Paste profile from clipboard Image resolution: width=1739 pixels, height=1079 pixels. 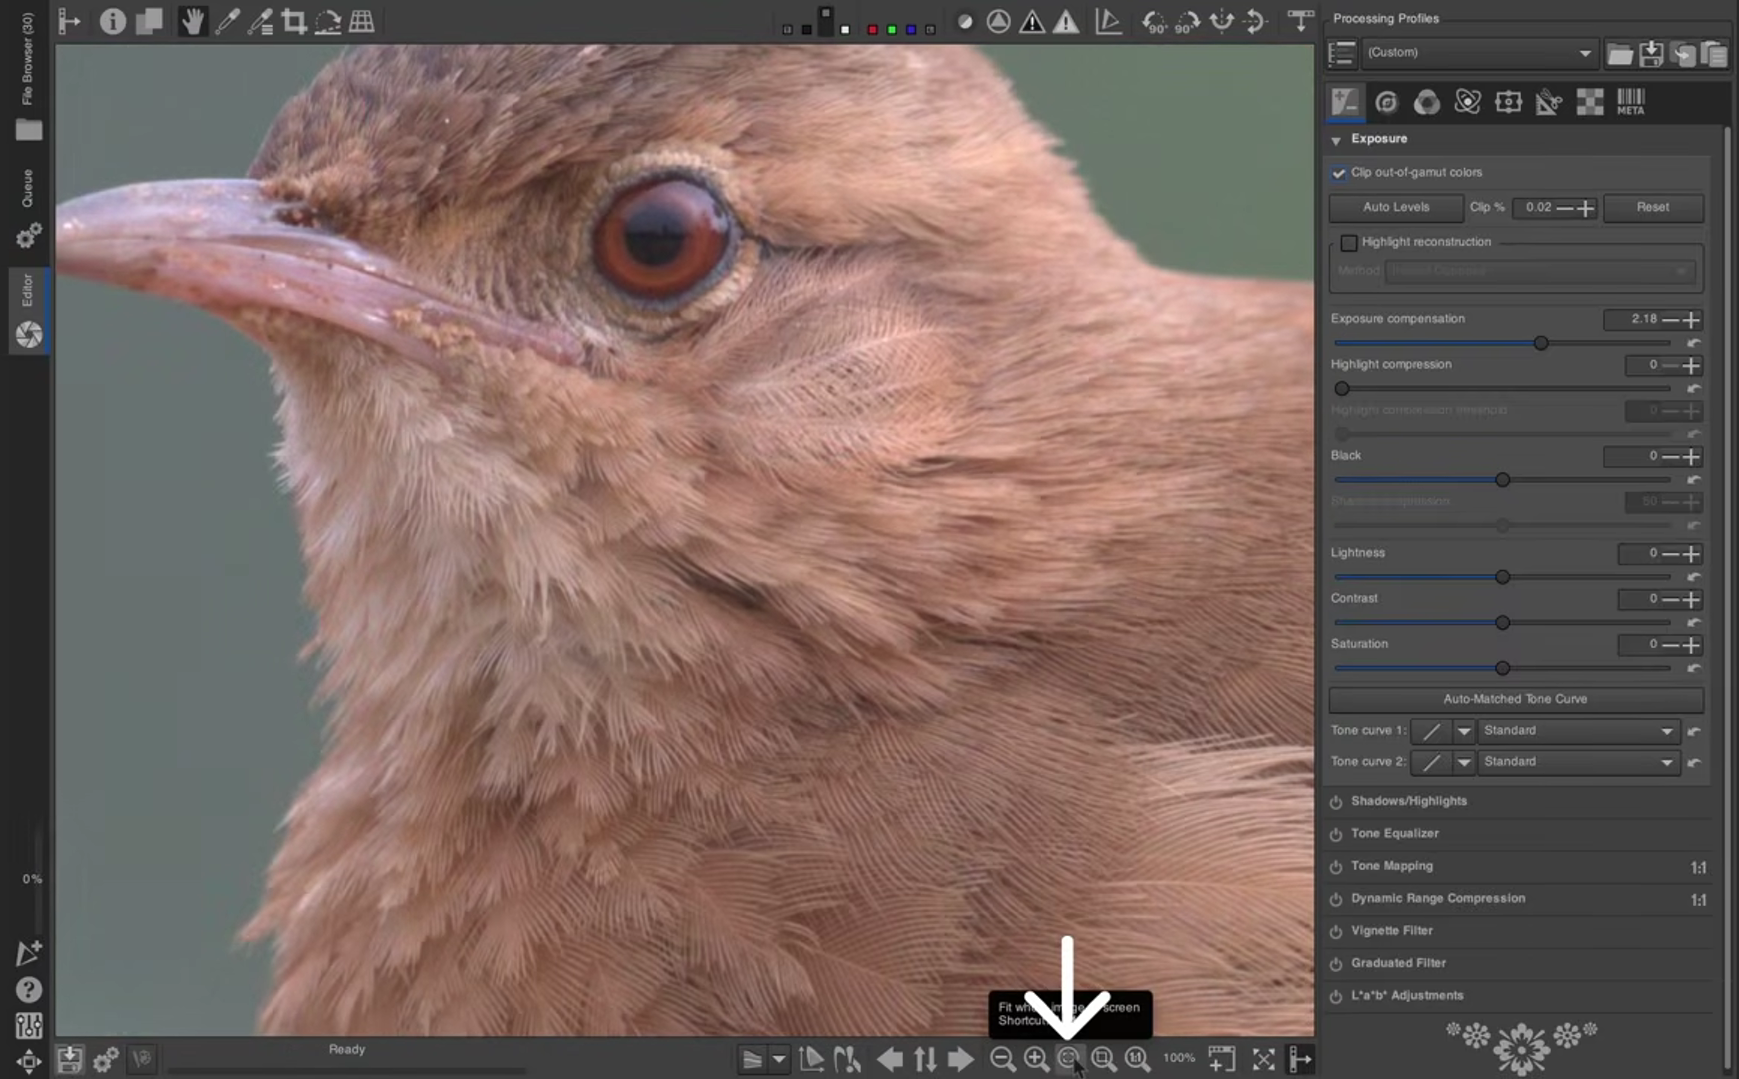tap(1714, 53)
